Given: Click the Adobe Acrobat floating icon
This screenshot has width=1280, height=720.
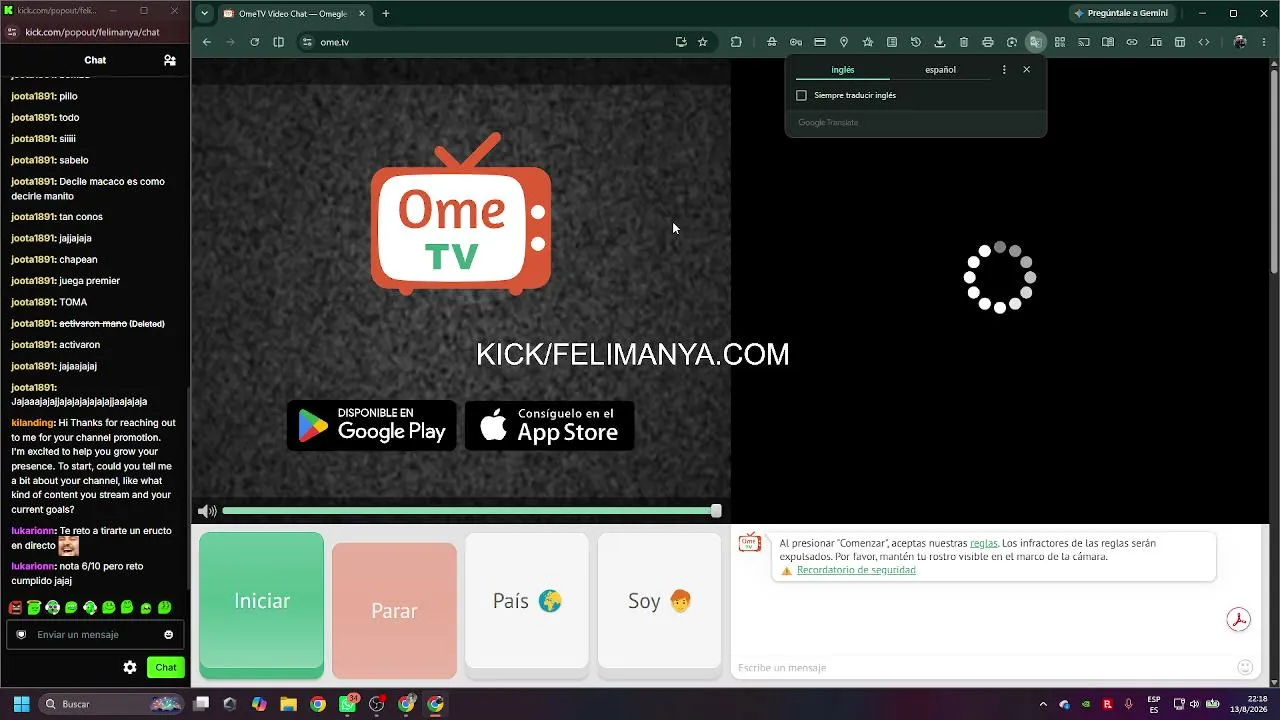Looking at the screenshot, I should pyautogui.click(x=1239, y=620).
